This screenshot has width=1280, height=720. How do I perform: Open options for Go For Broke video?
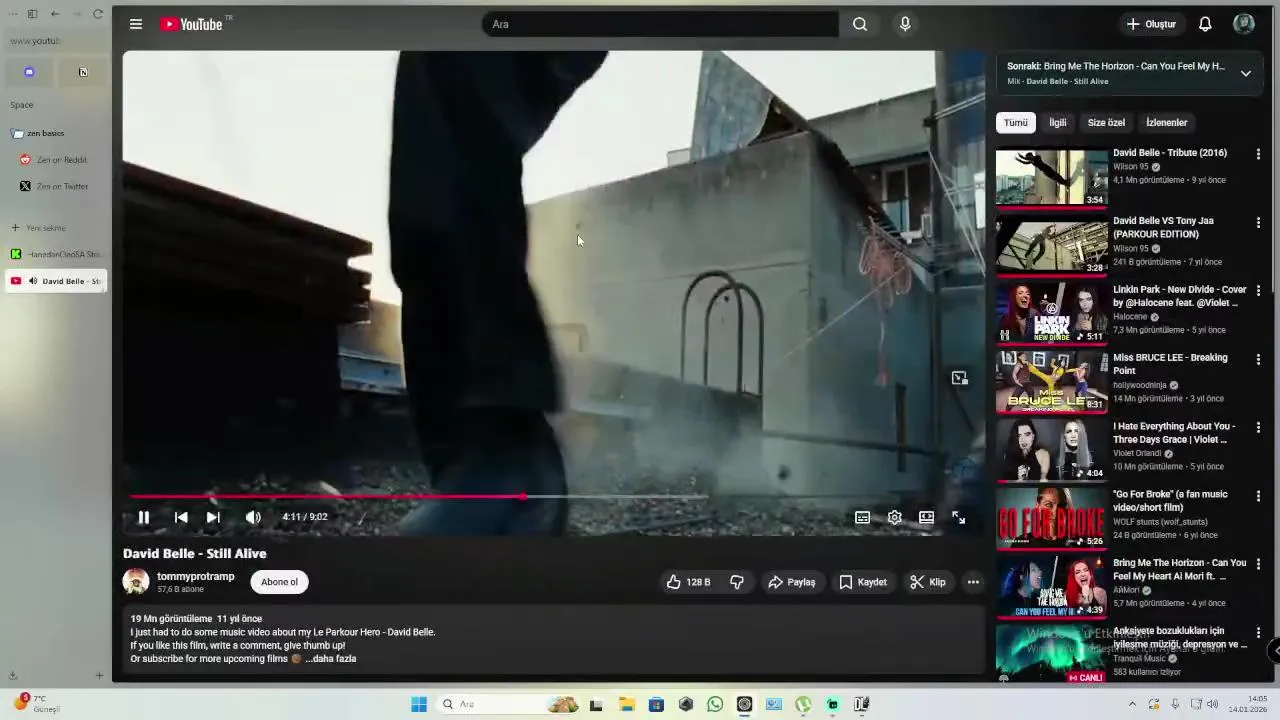click(1258, 495)
